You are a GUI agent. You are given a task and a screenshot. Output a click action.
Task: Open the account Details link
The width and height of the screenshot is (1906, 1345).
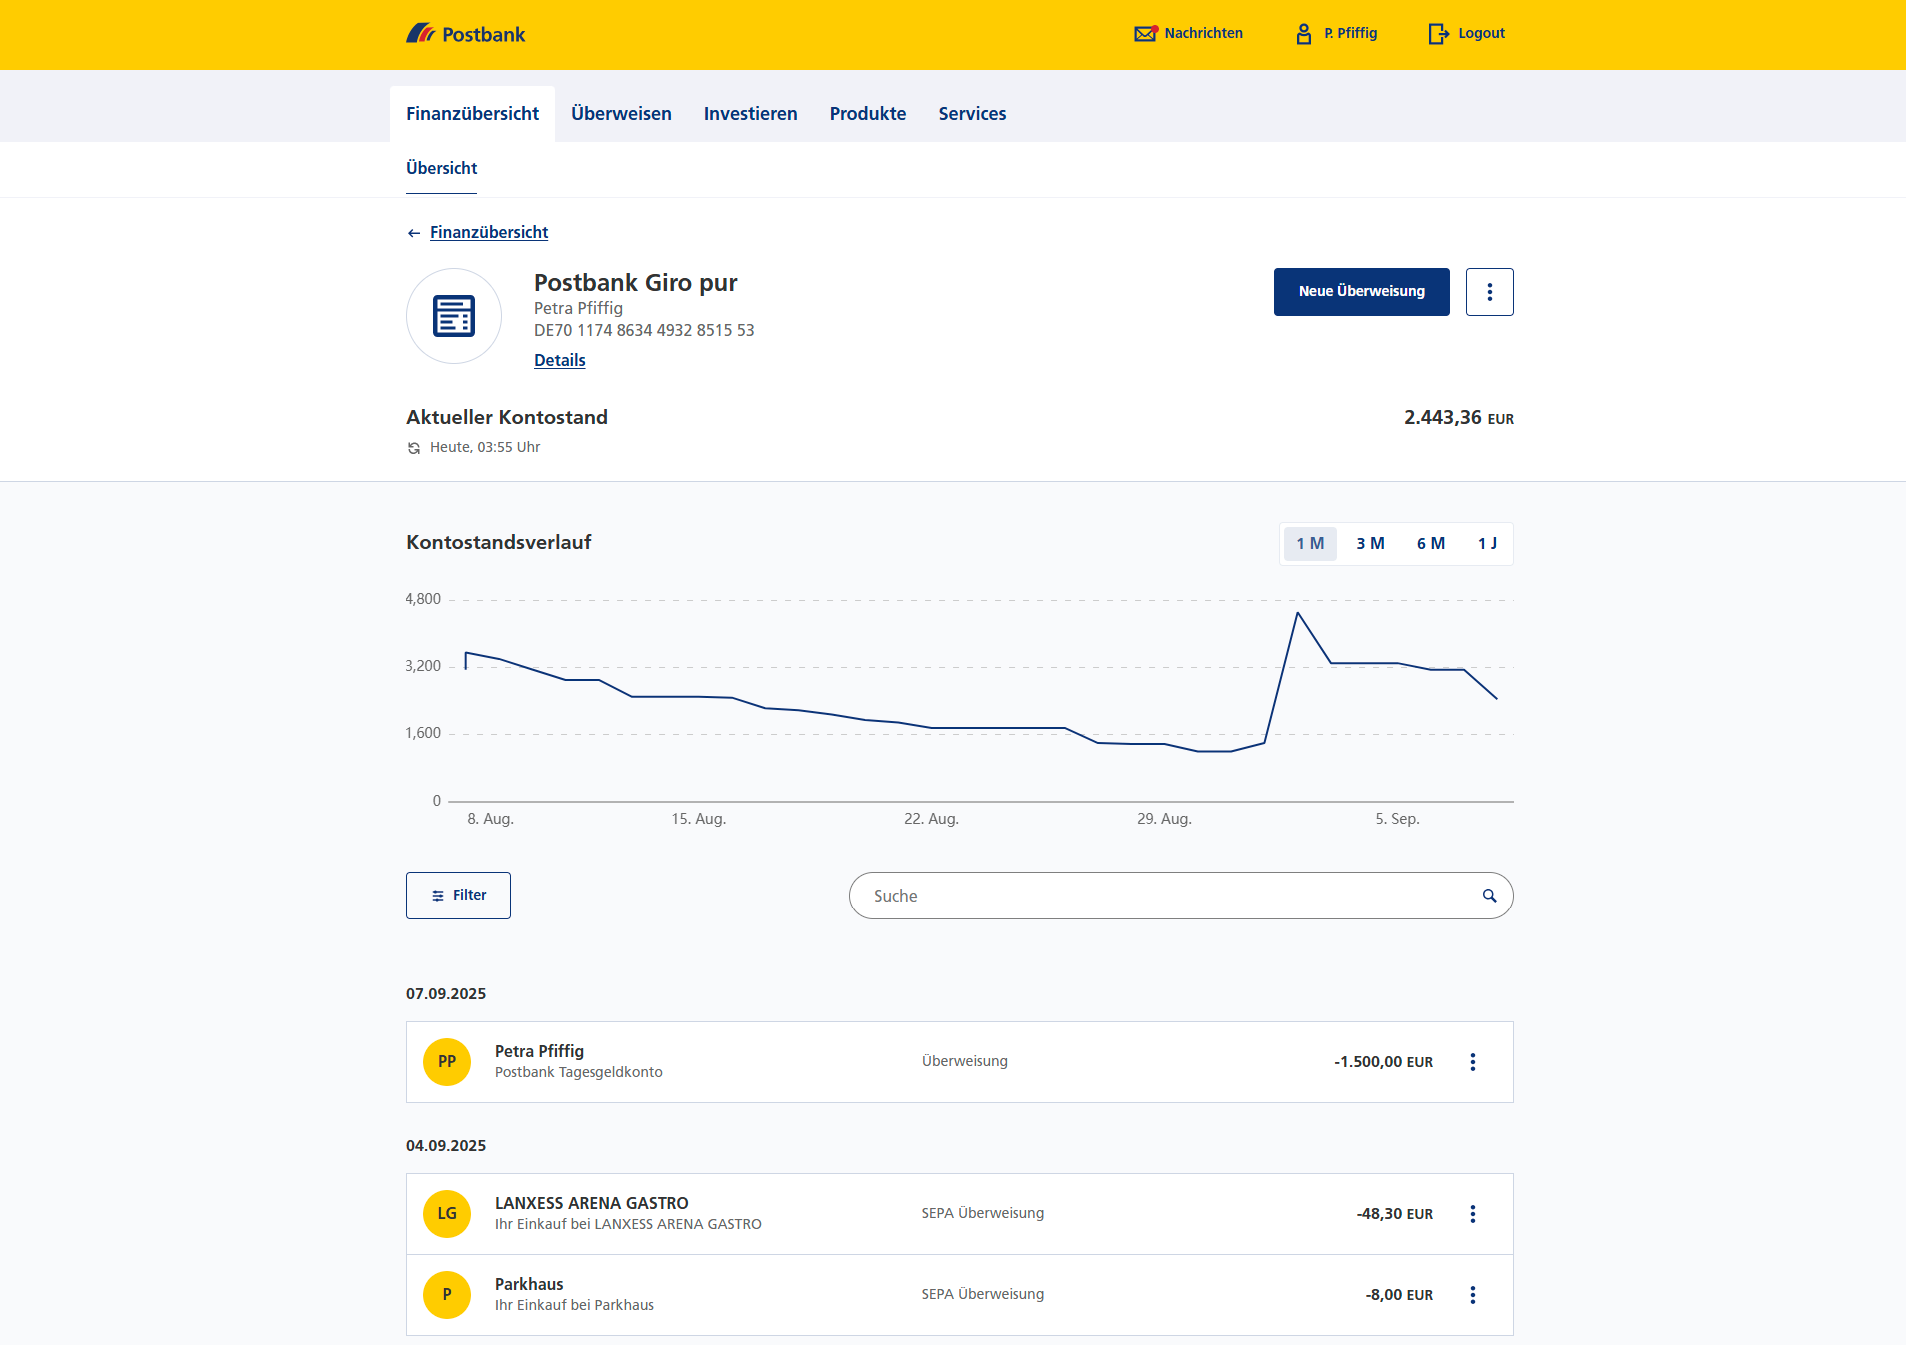(x=559, y=361)
